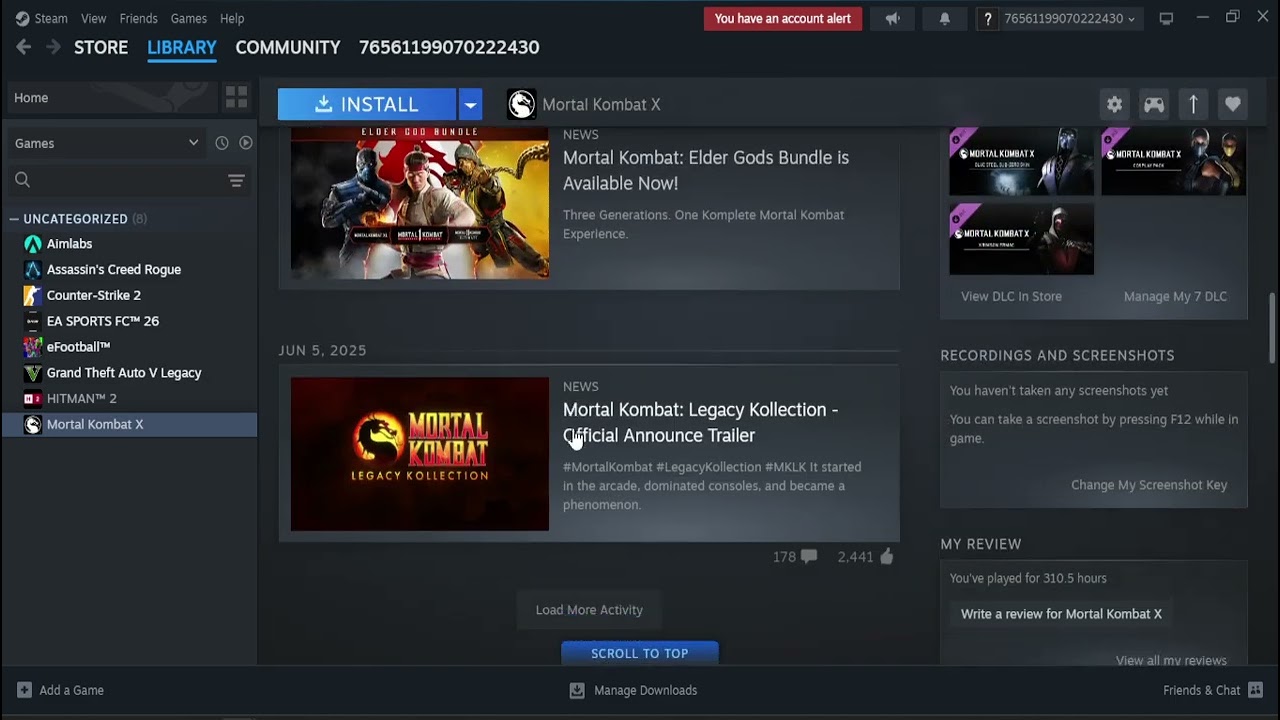Select Mortal Kombat X list entry
This screenshot has width=1280, height=720.
pyautogui.click(x=130, y=424)
